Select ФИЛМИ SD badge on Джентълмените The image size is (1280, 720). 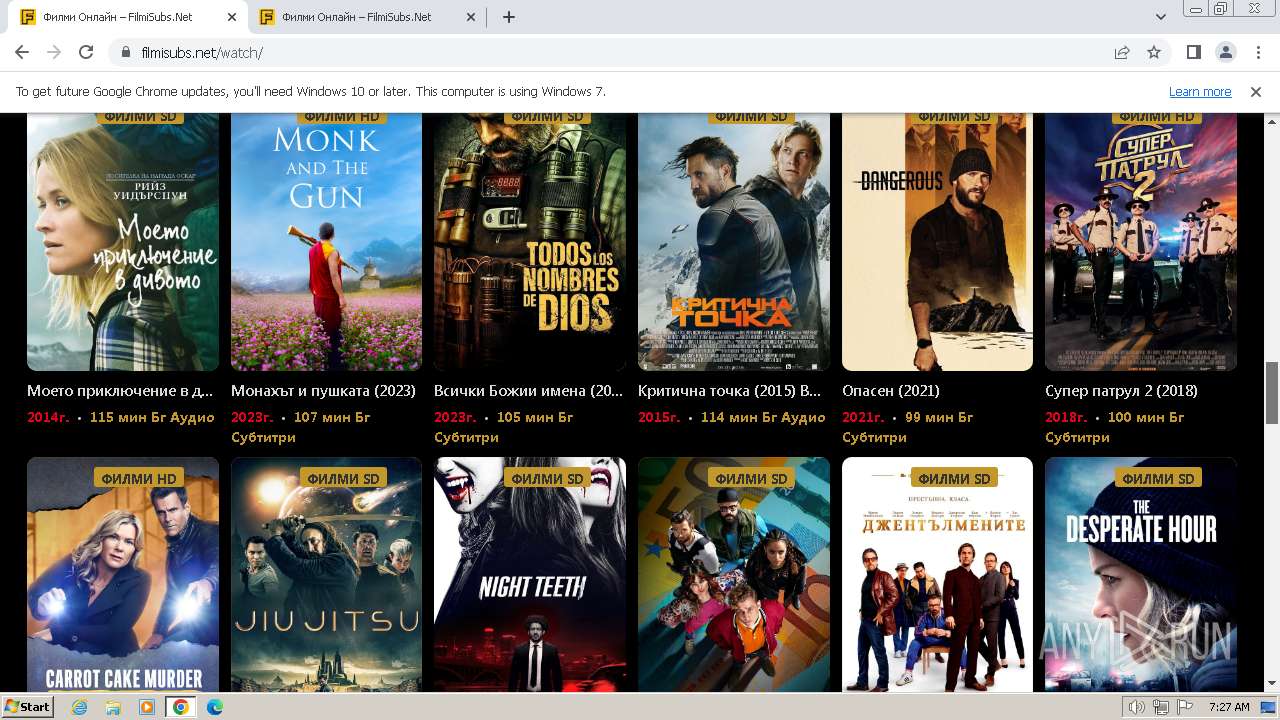click(954, 478)
